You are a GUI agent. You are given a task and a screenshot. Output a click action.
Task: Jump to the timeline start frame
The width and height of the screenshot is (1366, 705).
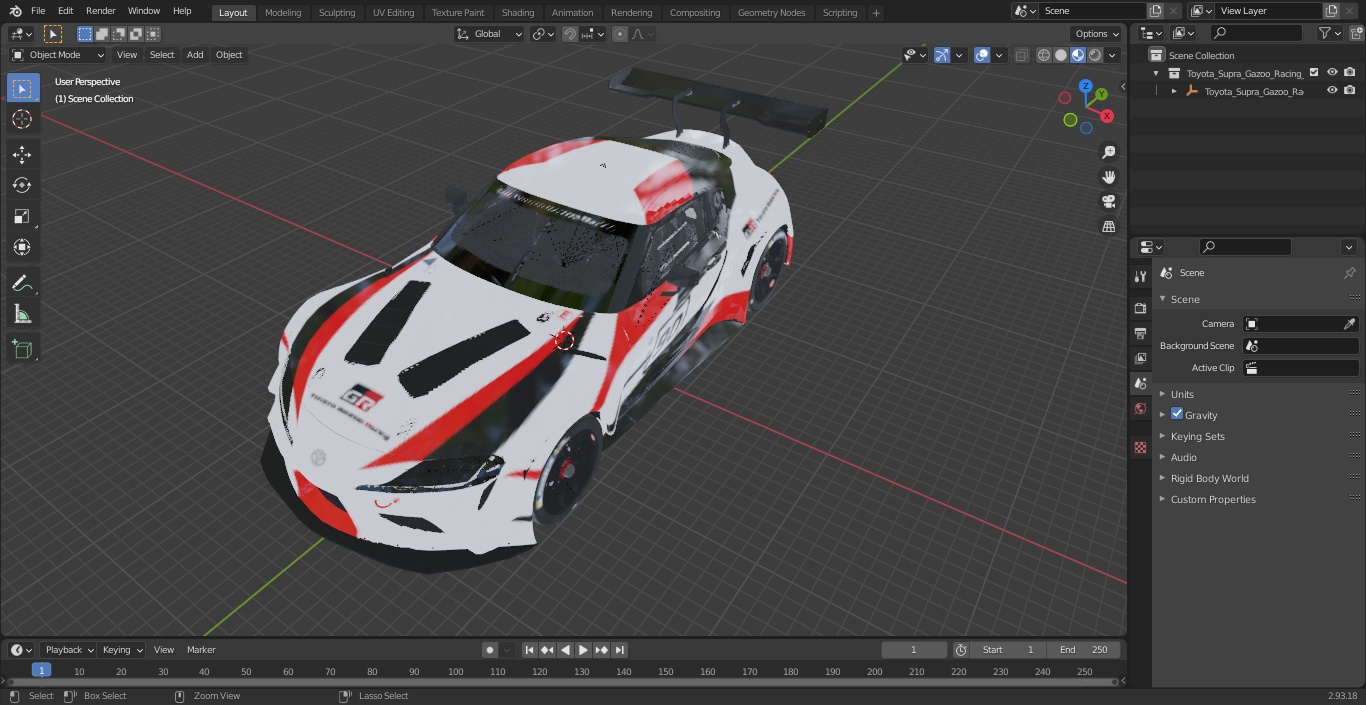pyautogui.click(x=530, y=650)
